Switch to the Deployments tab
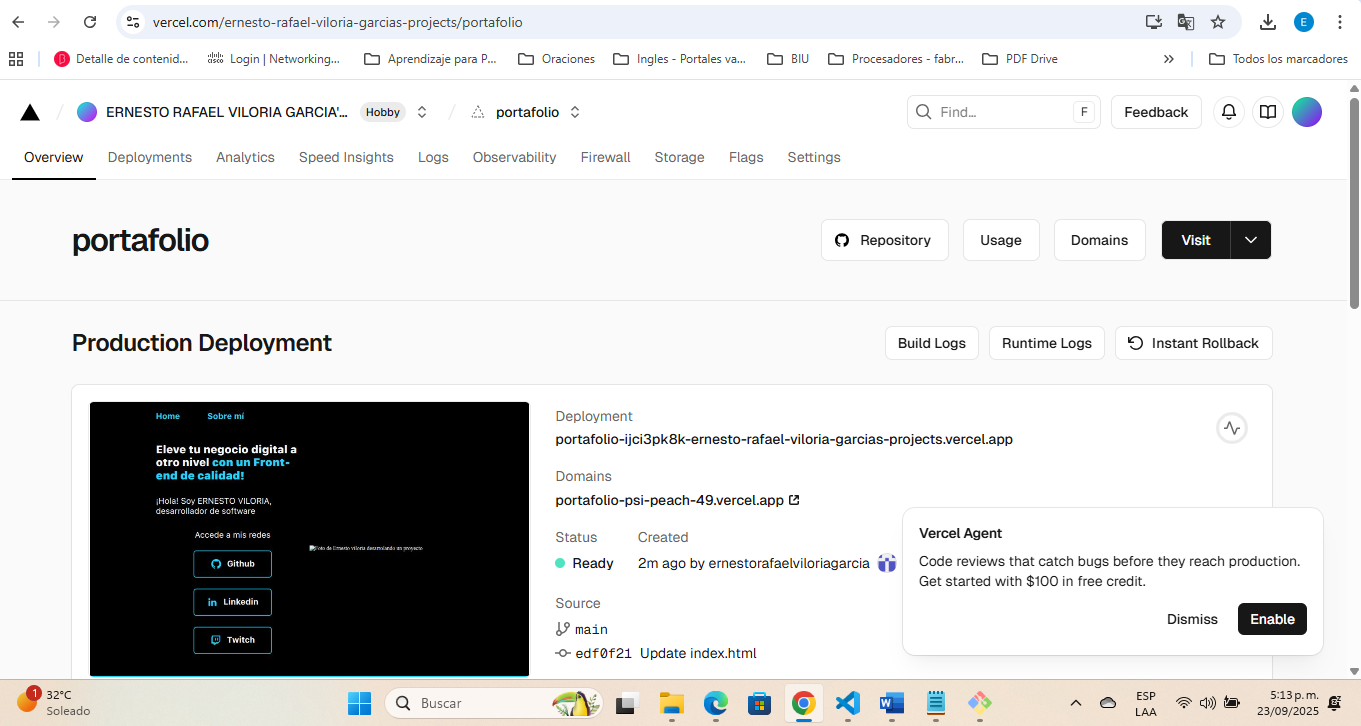Viewport: 1361px width, 726px height. click(x=150, y=157)
